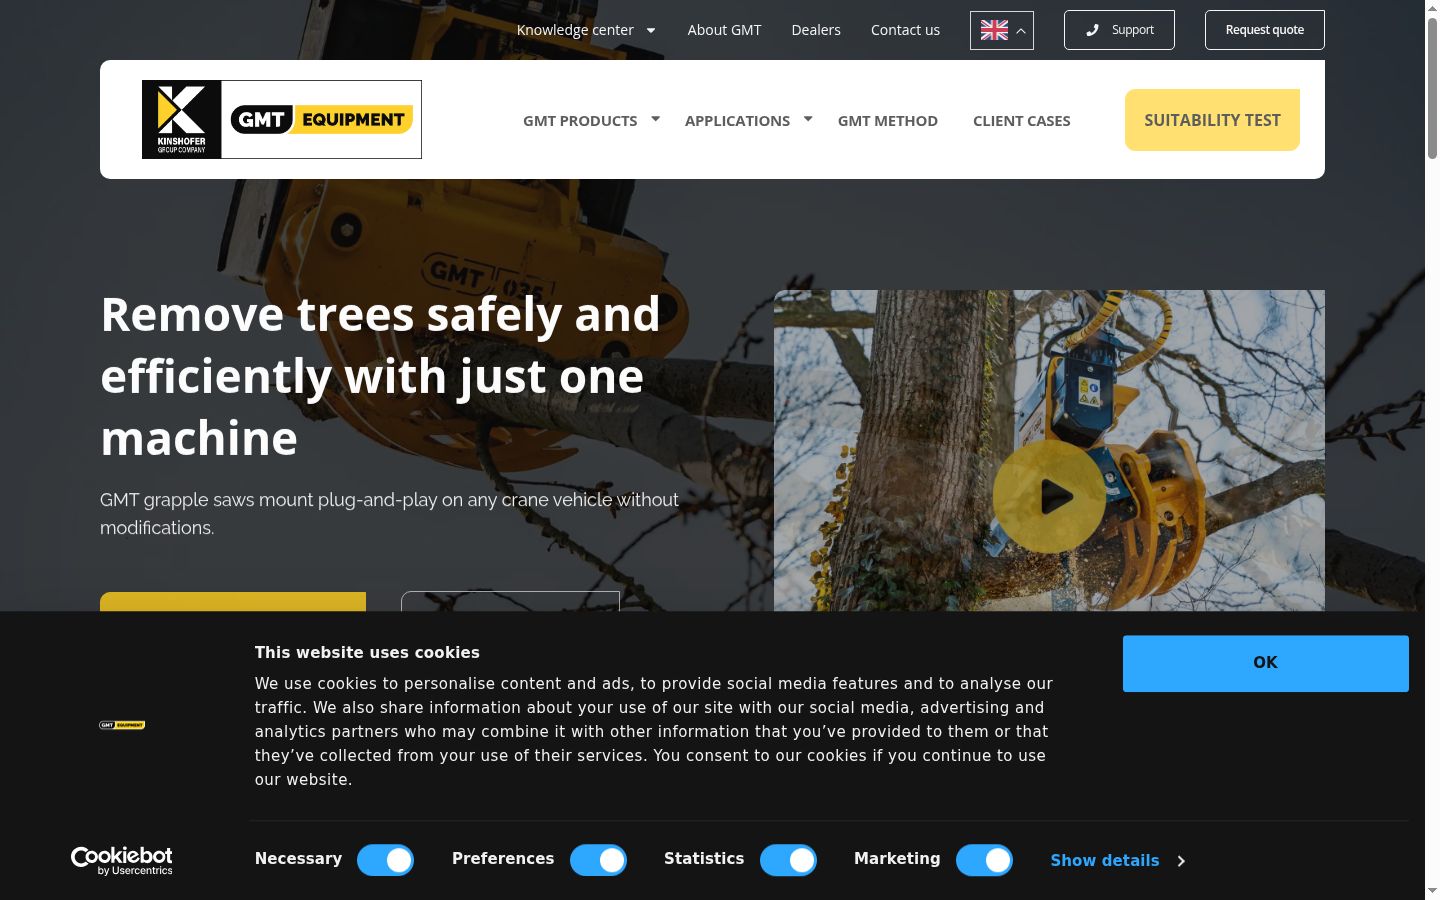
Task: Open the Dealers page
Action: click(816, 30)
